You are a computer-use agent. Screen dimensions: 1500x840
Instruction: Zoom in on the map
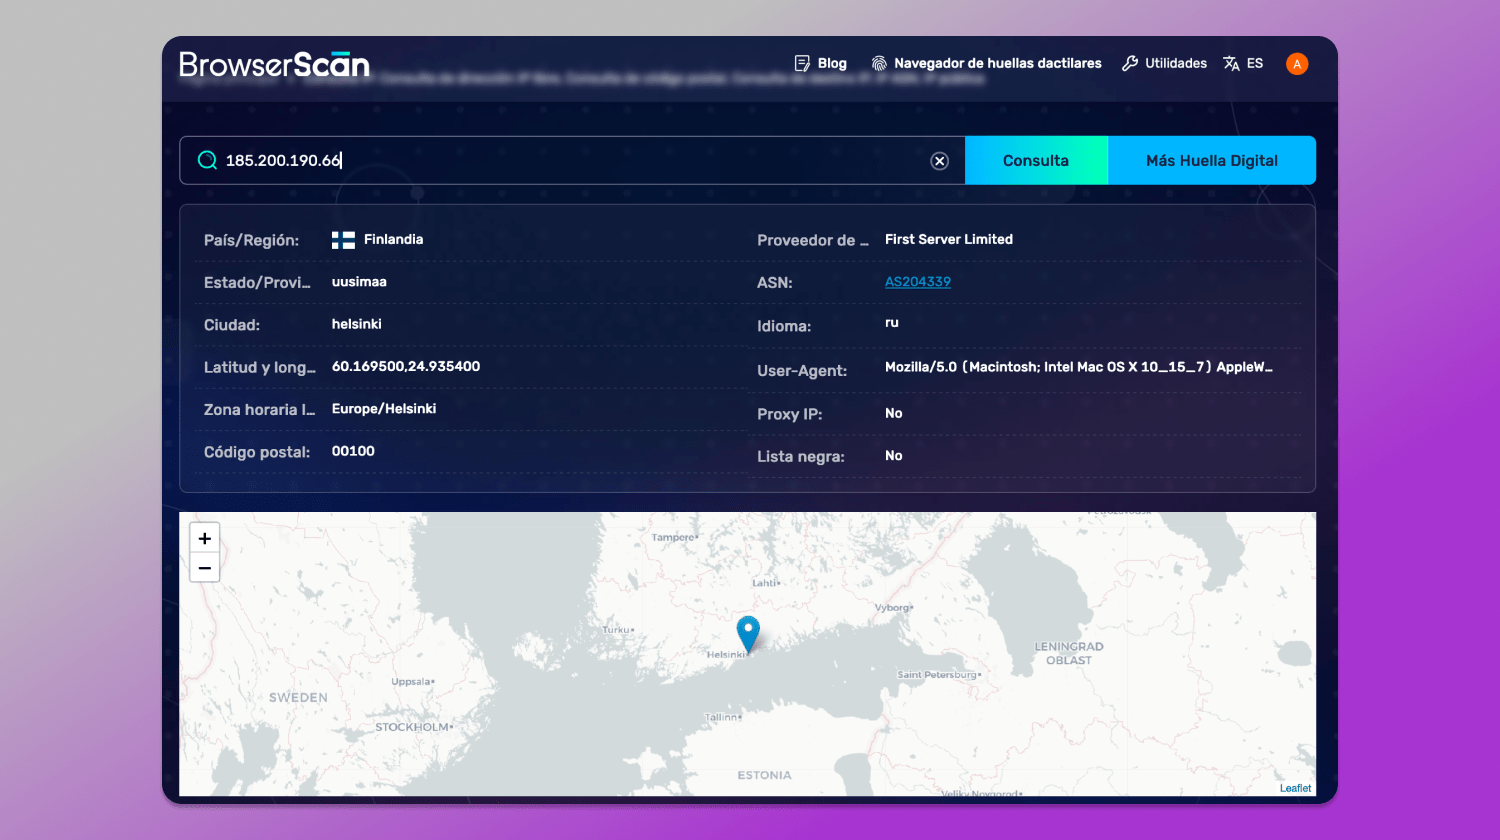205,538
